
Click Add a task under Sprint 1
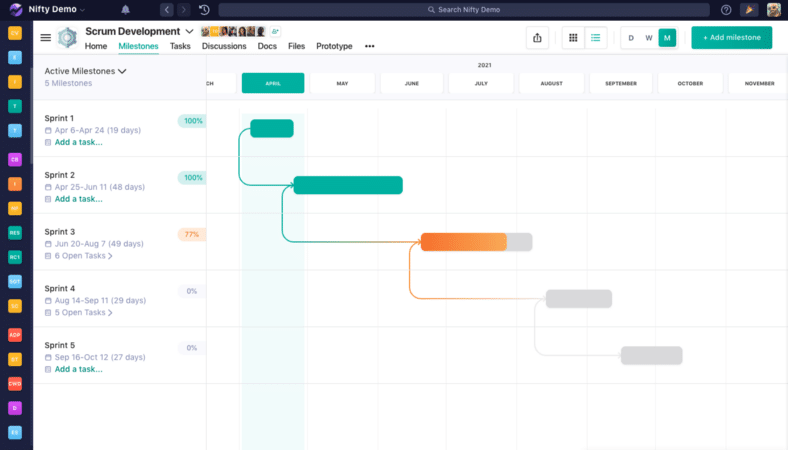tap(78, 142)
